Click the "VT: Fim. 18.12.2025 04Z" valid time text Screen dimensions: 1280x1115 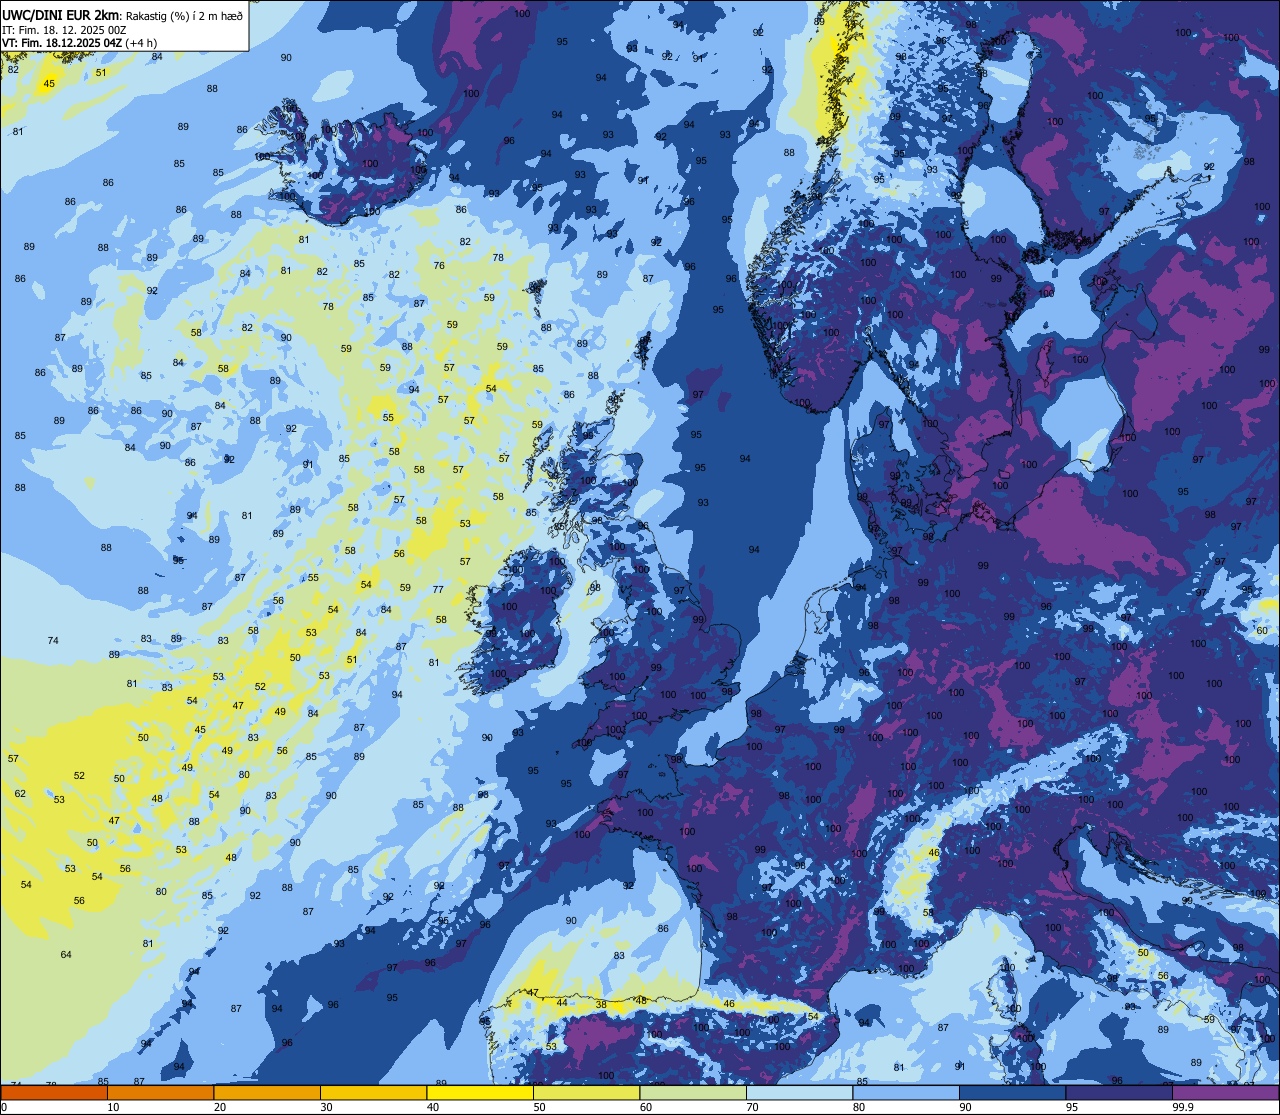(x=62, y=43)
